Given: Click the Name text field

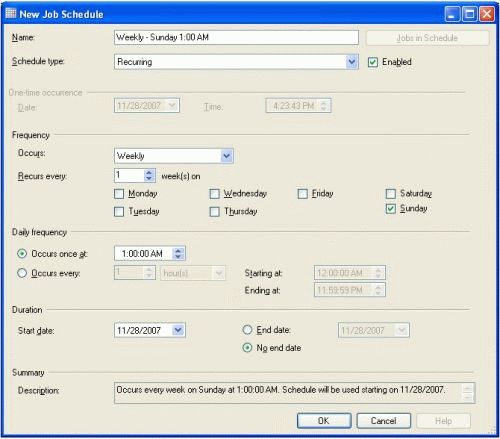Looking at the screenshot, I should pyautogui.click(x=236, y=37).
